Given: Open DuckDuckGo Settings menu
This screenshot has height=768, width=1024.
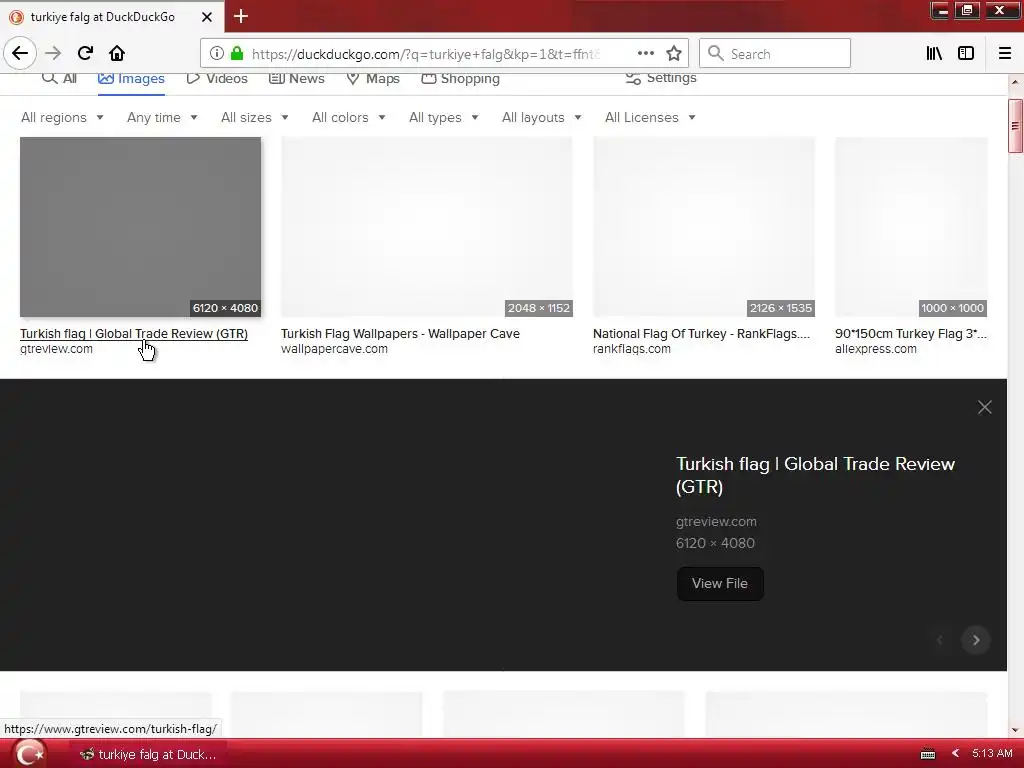Looking at the screenshot, I should pos(661,78).
